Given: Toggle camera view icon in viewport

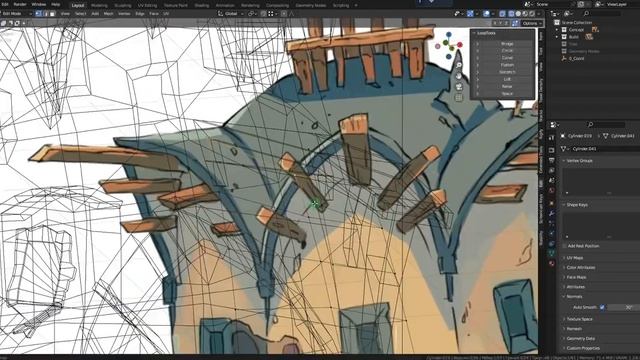Looking at the screenshot, I should coord(459,87).
